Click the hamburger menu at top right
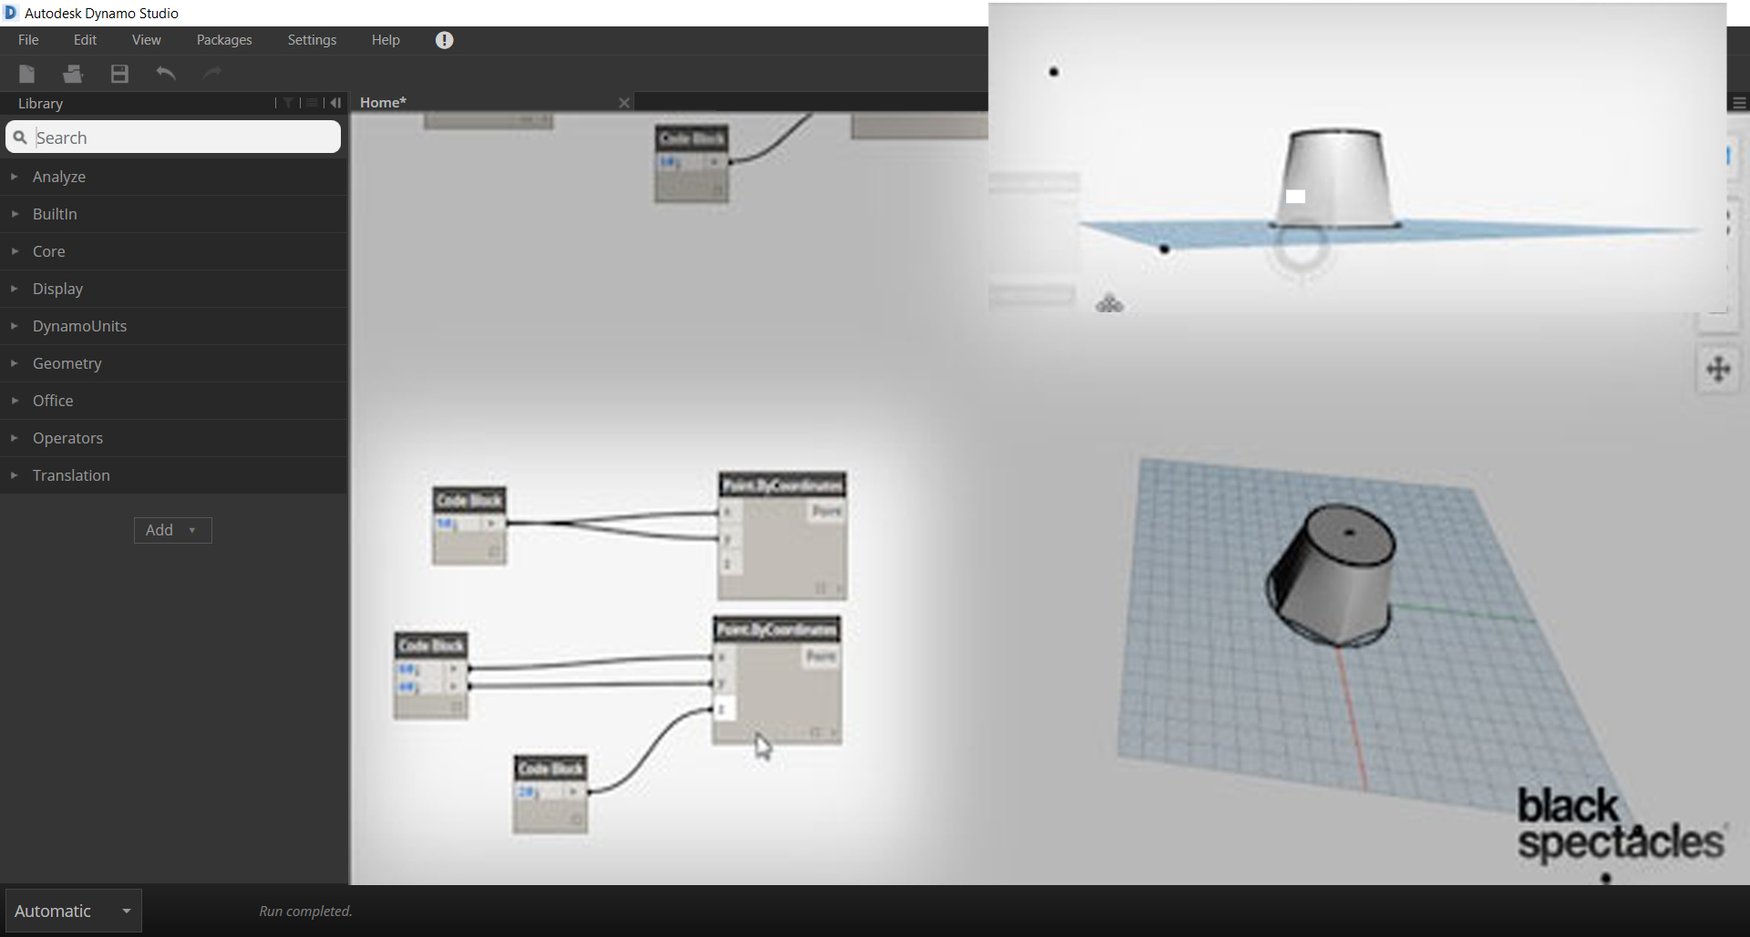 (x=1740, y=103)
